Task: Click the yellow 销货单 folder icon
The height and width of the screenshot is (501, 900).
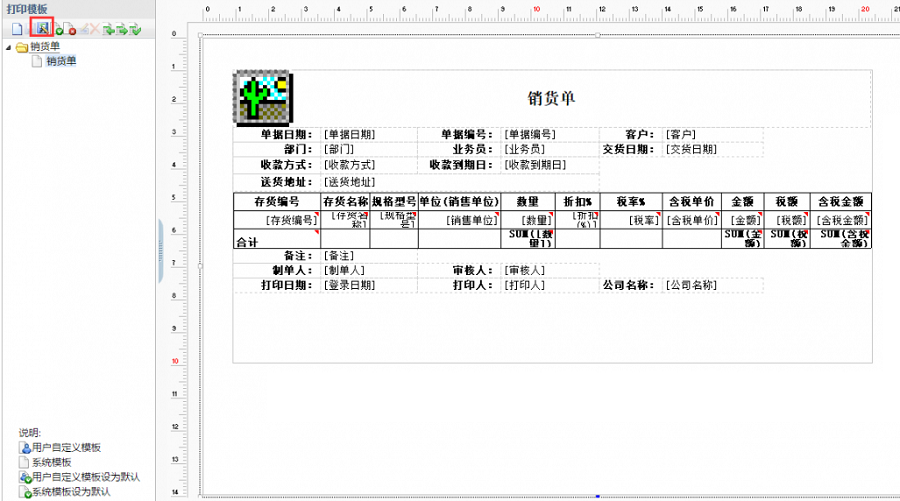Action: tap(22, 47)
